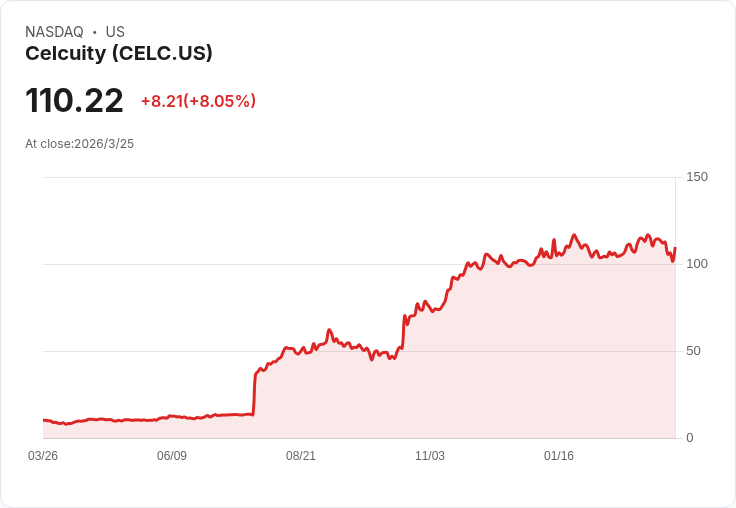Click the 100 y-axis price label
The width and height of the screenshot is (736, 508).
[x=697, y=264]
